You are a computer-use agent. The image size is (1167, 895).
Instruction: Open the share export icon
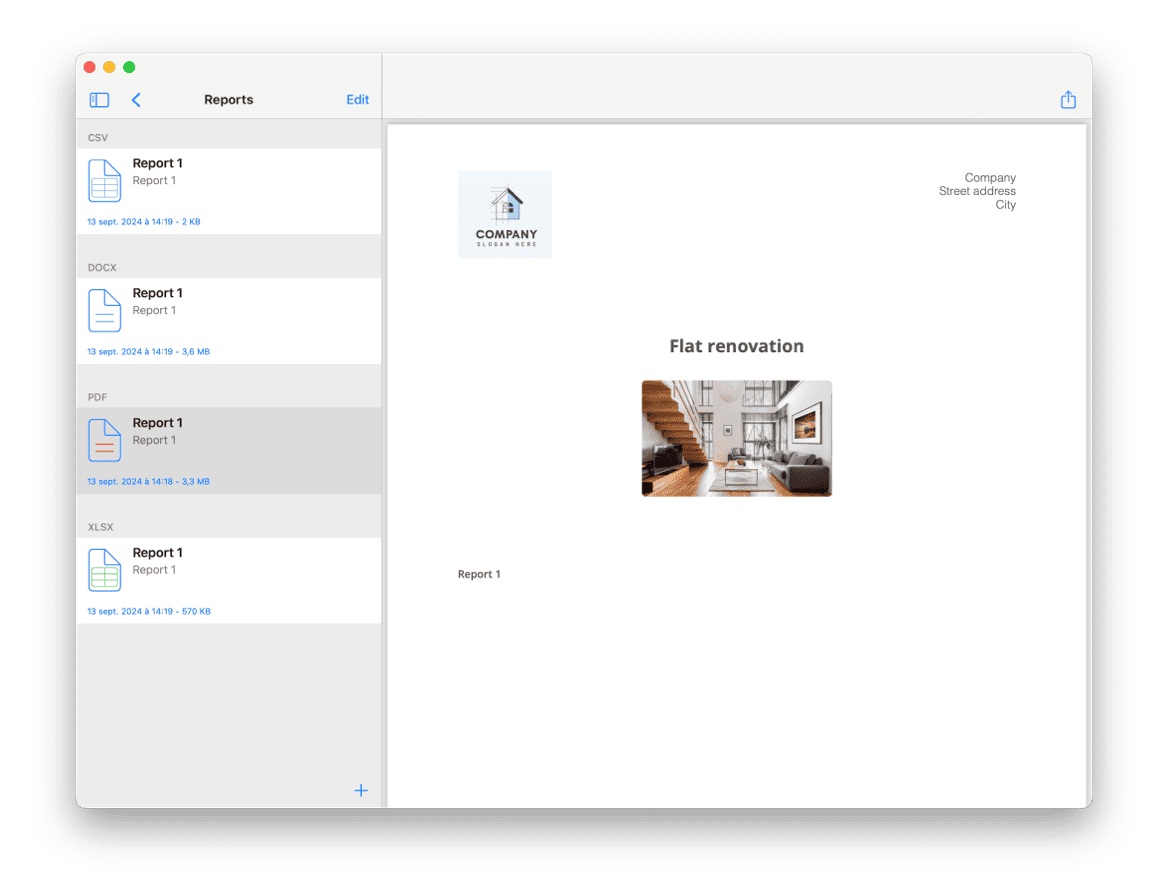point(1068,100)
